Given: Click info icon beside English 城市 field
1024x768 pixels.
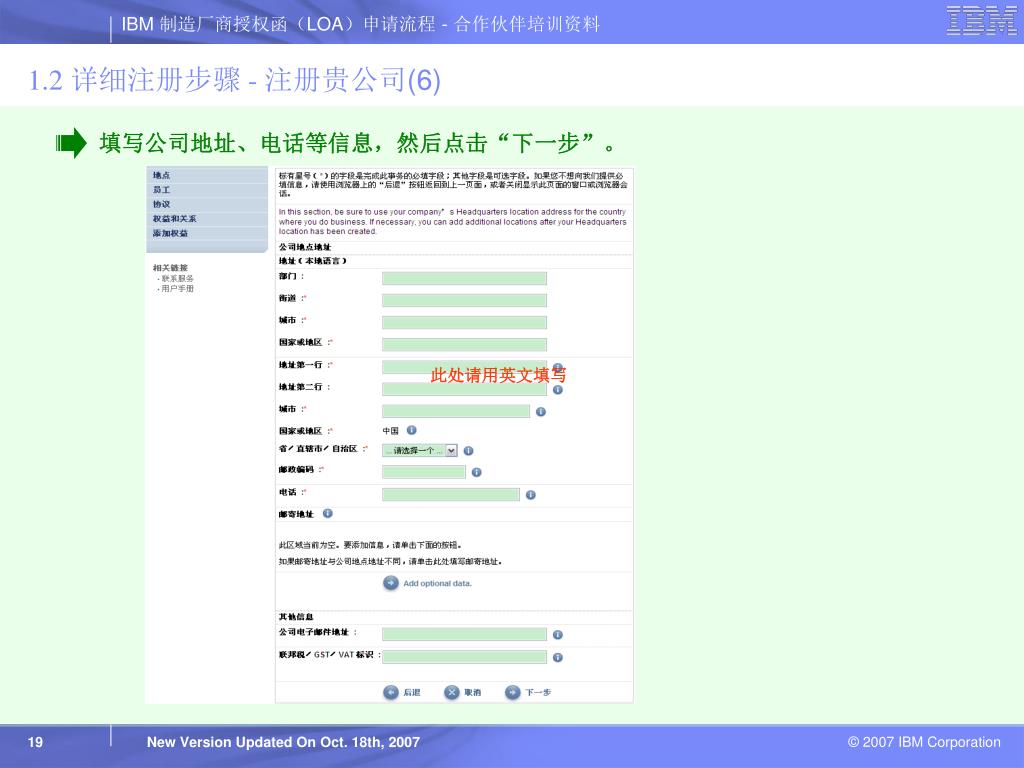Looking at the screenshot, I should point(541,412).
